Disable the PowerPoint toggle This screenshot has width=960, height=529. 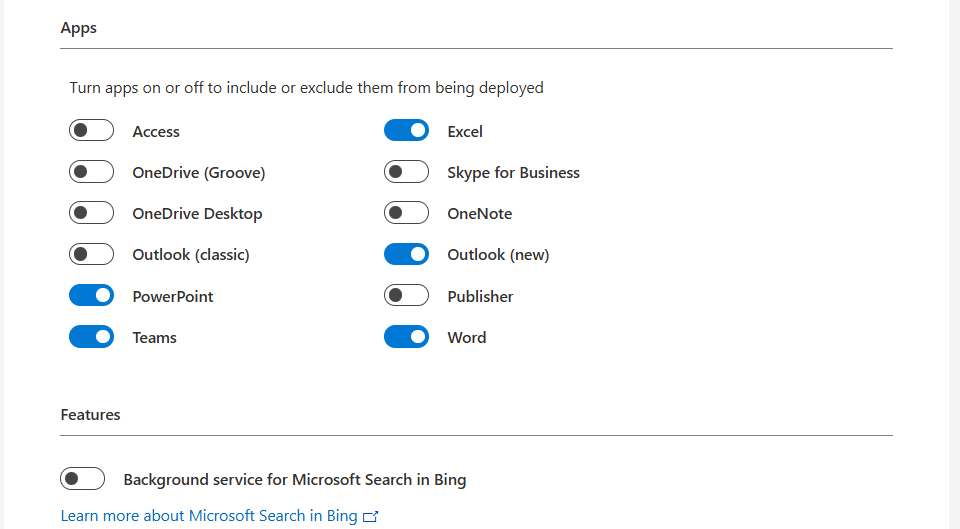pos(91,296)
